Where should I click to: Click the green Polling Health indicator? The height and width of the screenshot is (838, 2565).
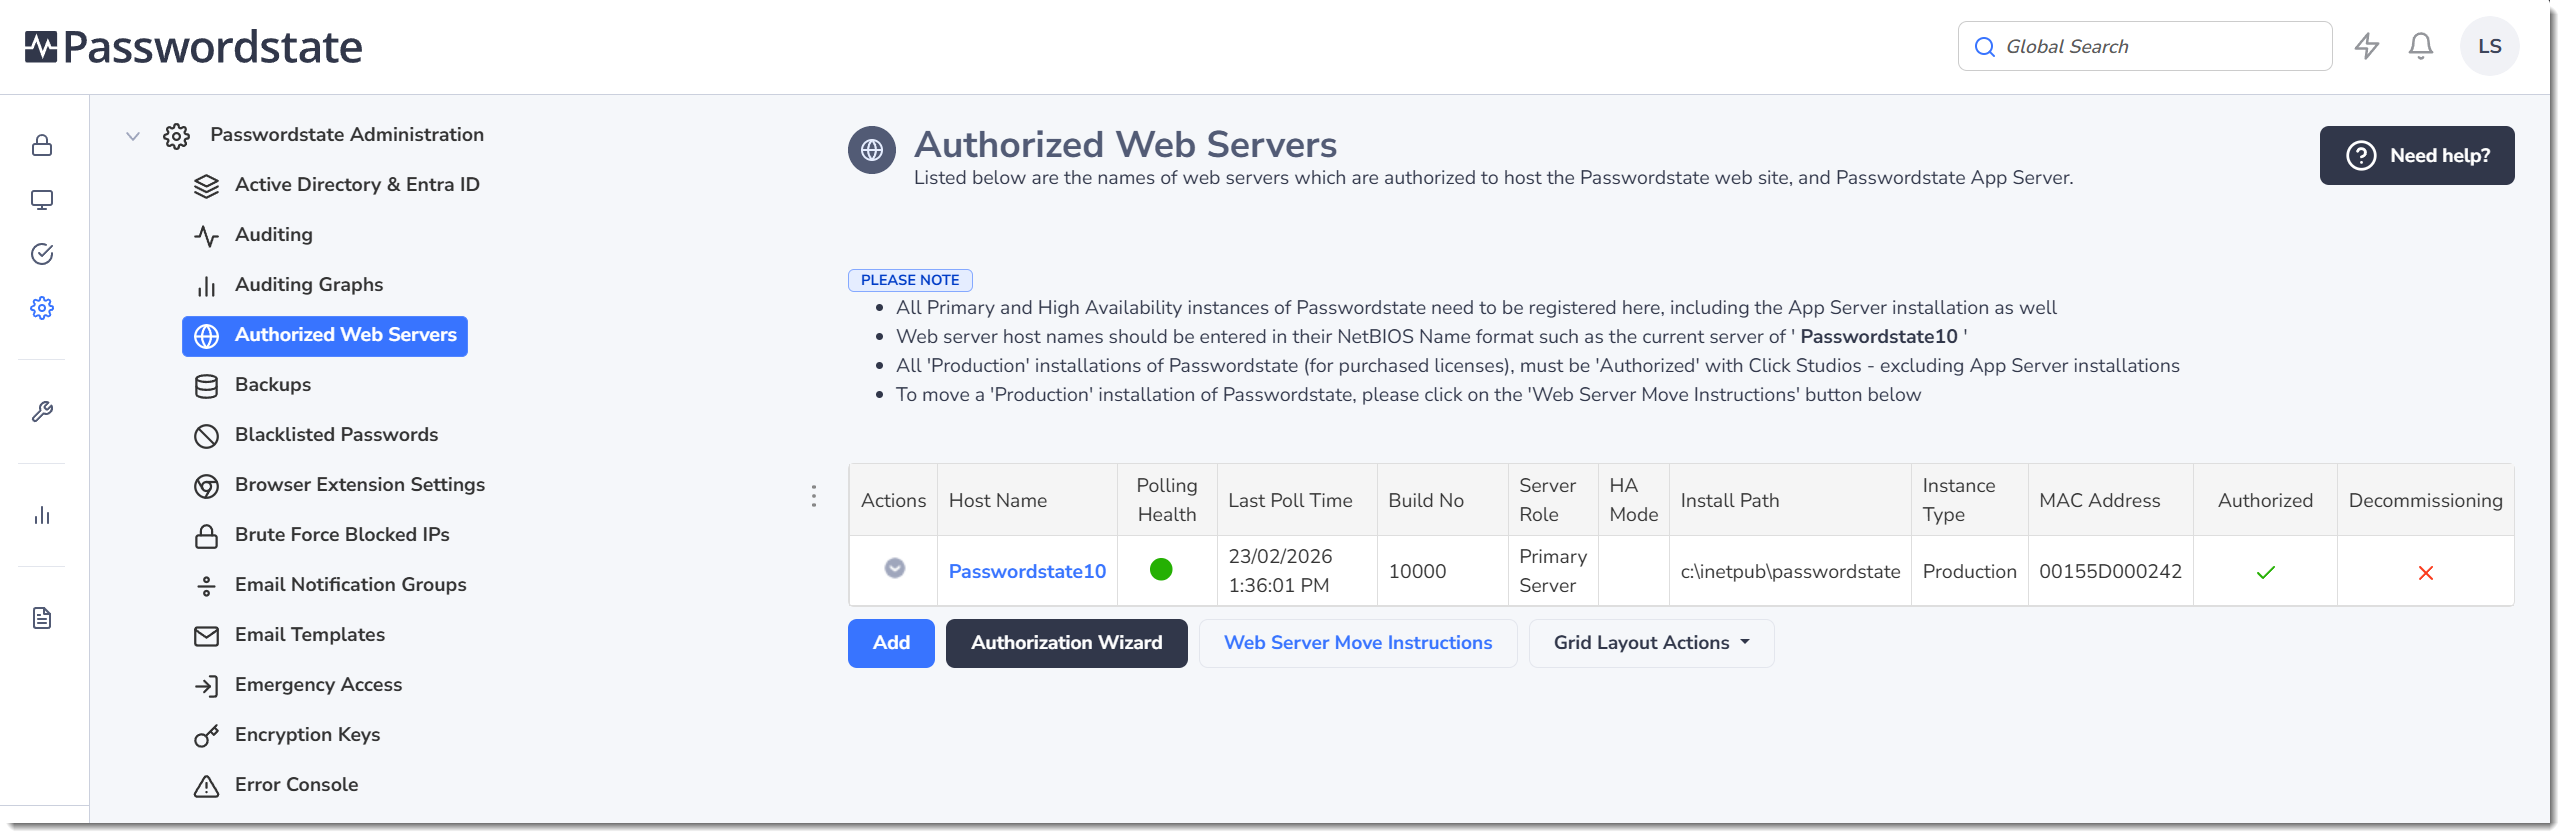(1160, 569)
